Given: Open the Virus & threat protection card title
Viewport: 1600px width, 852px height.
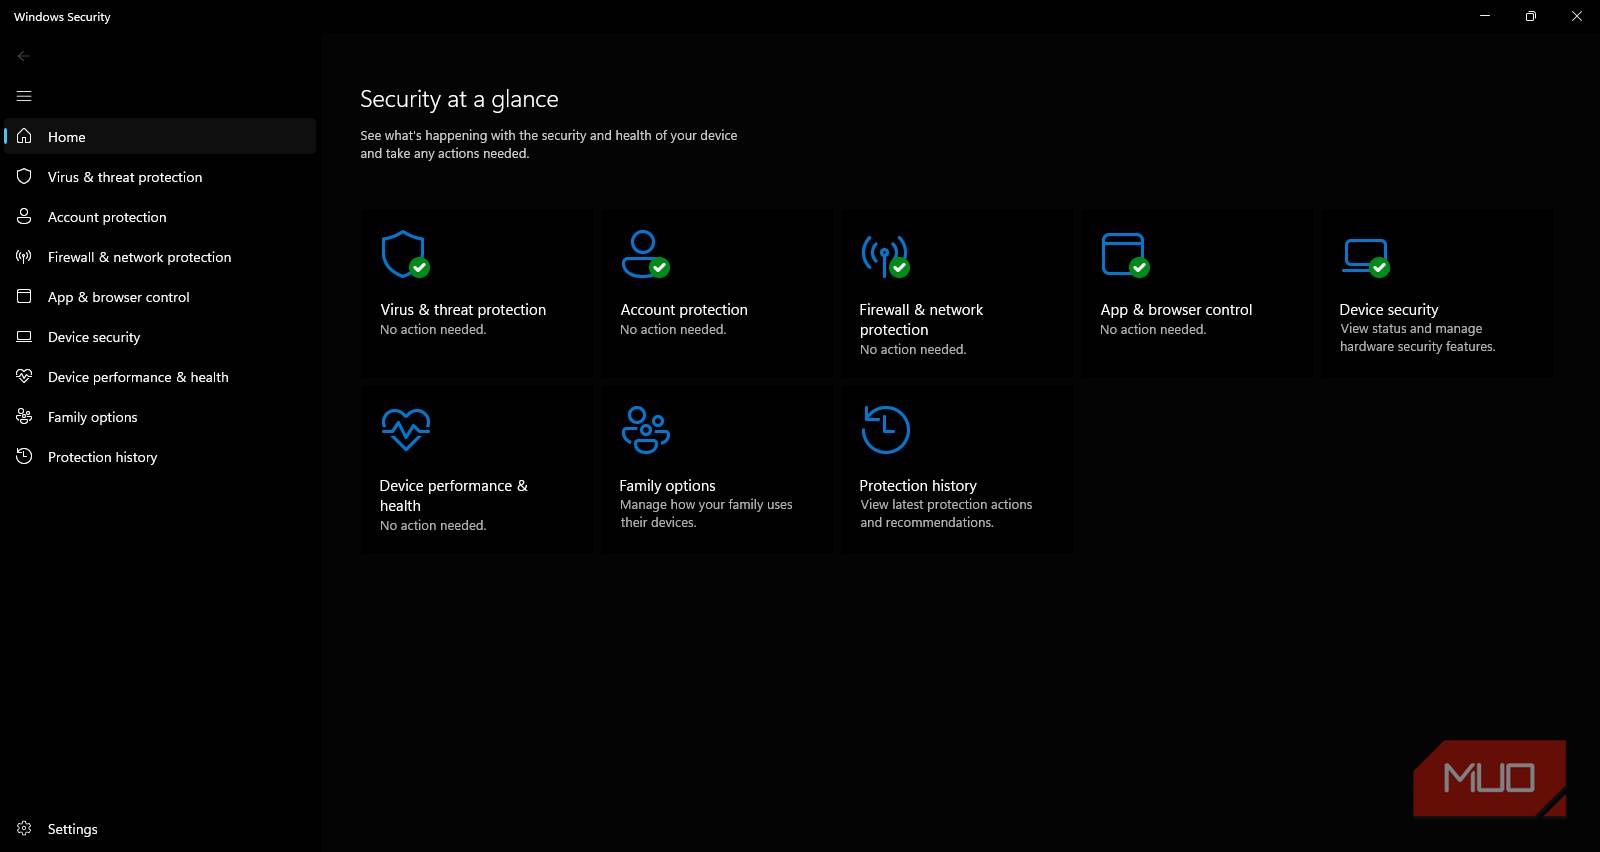Looking at the screenshot, I should coord(463,310).
